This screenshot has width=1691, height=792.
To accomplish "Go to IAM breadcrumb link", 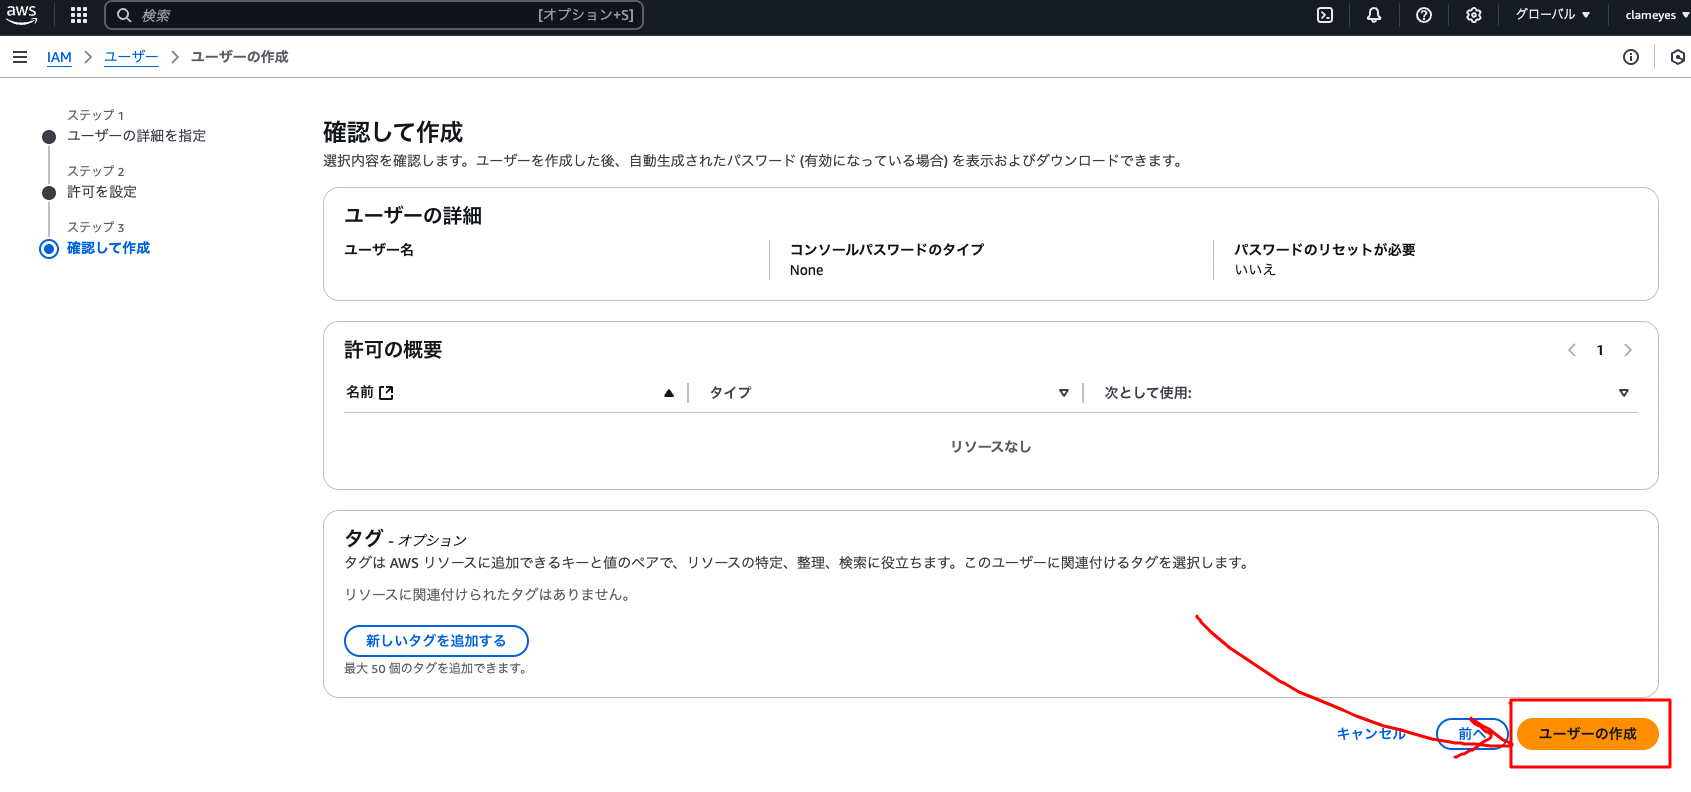I will [x=59, y=57].
